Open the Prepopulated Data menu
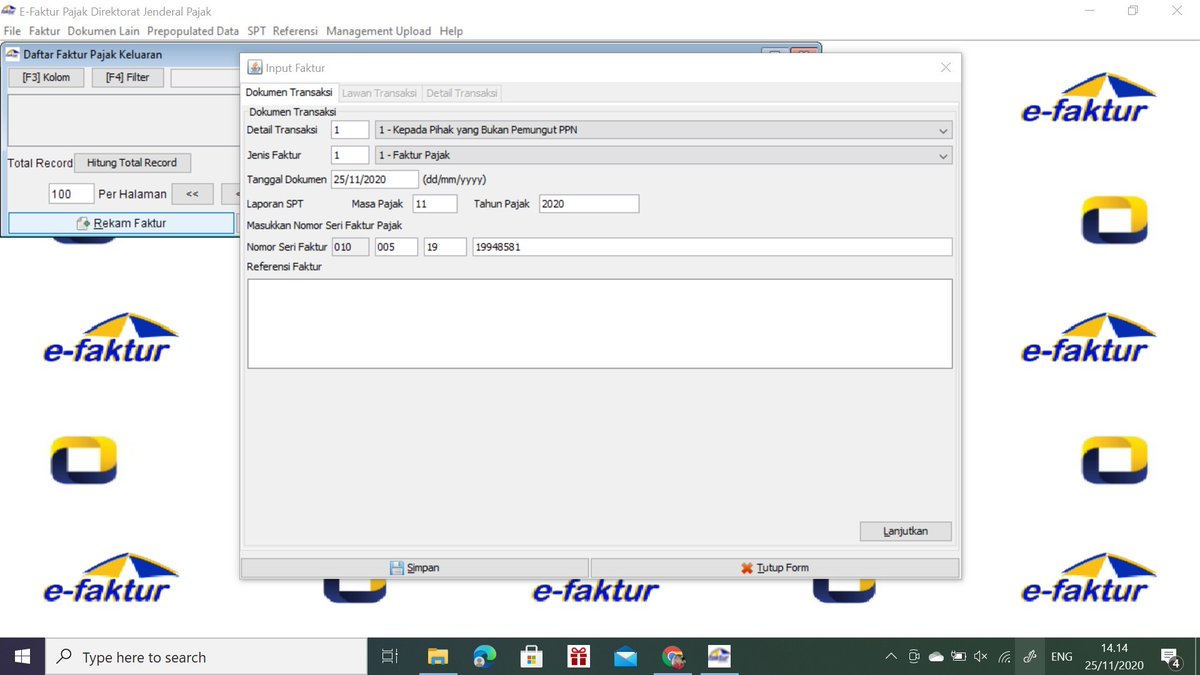Viewport: 1200px width, 675px height. [x=193, y=31]
